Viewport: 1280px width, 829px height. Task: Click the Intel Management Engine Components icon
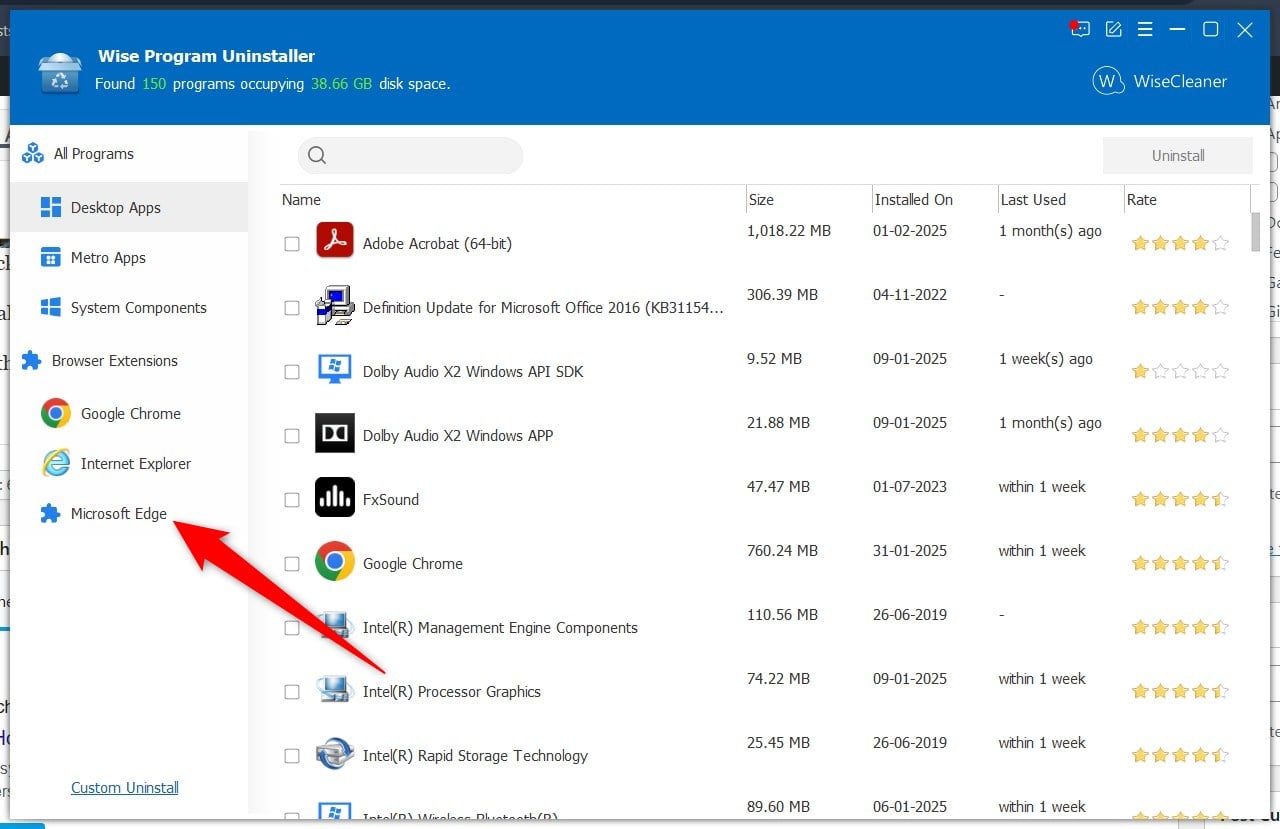(x=335, y=625)
